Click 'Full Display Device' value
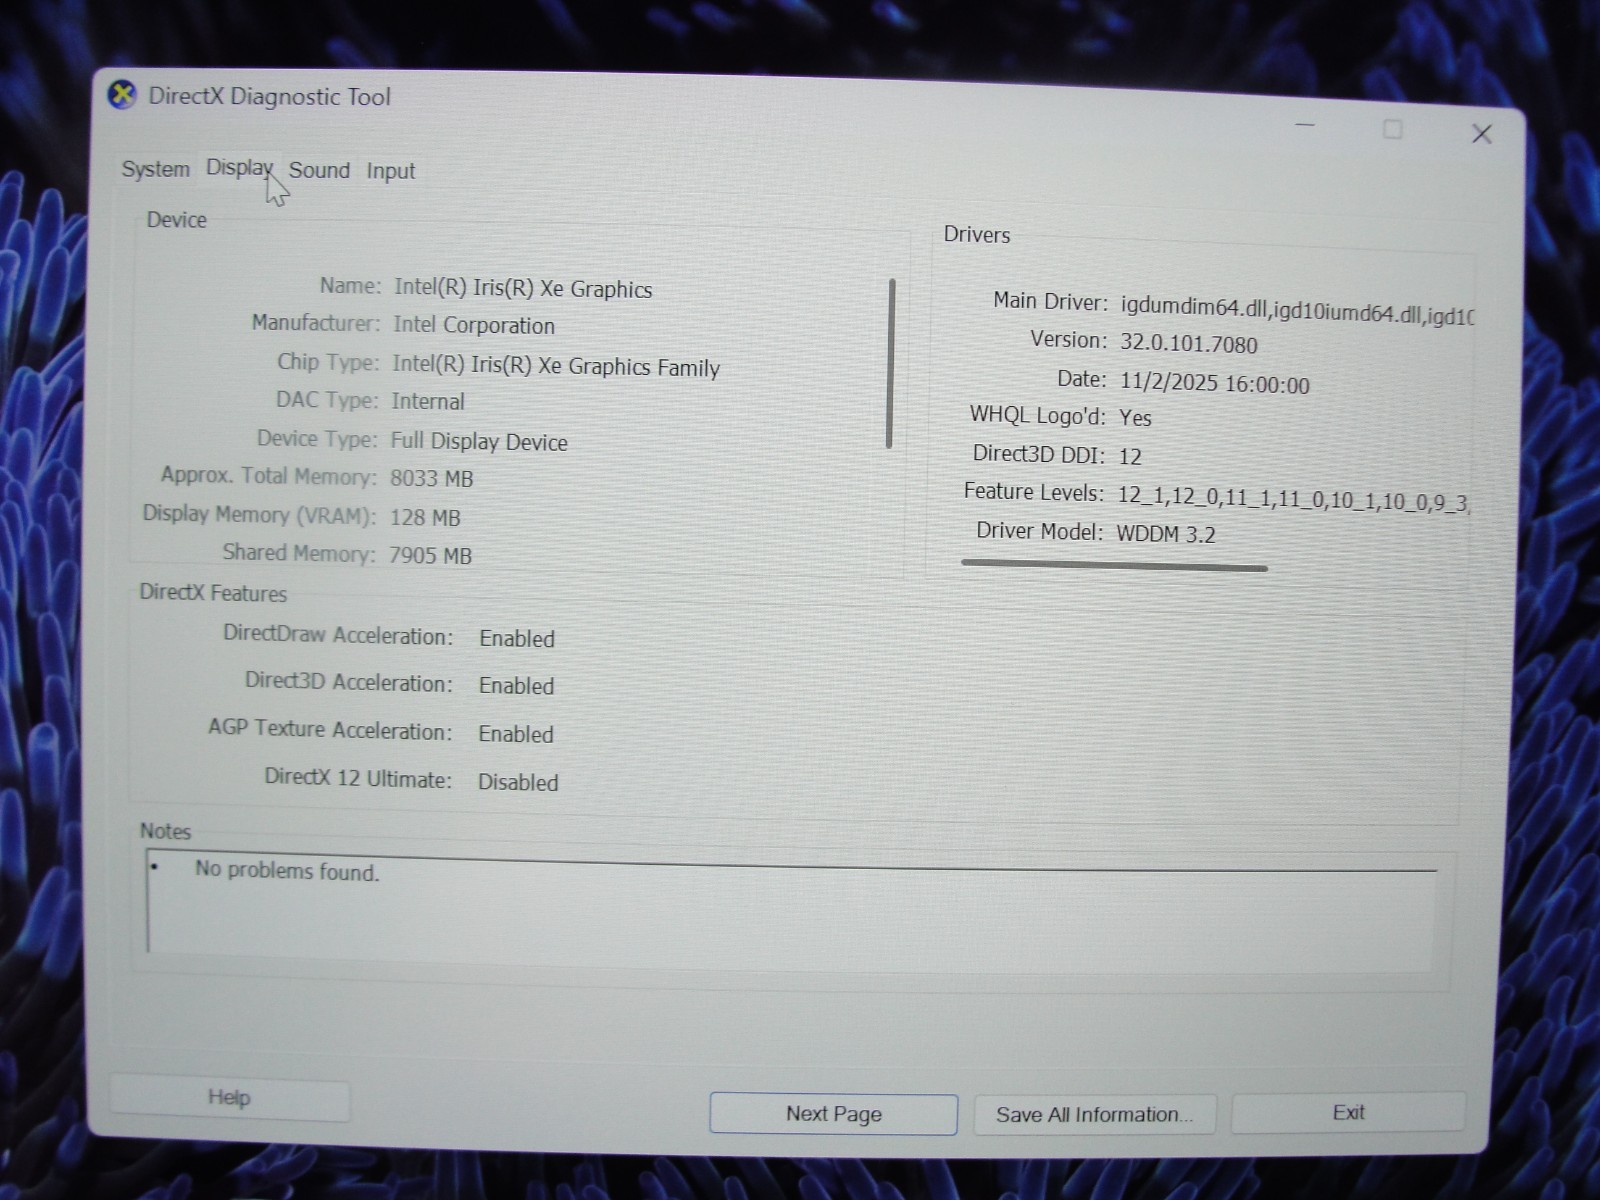Screen dimensions: 1600x1200 [479, 441]
